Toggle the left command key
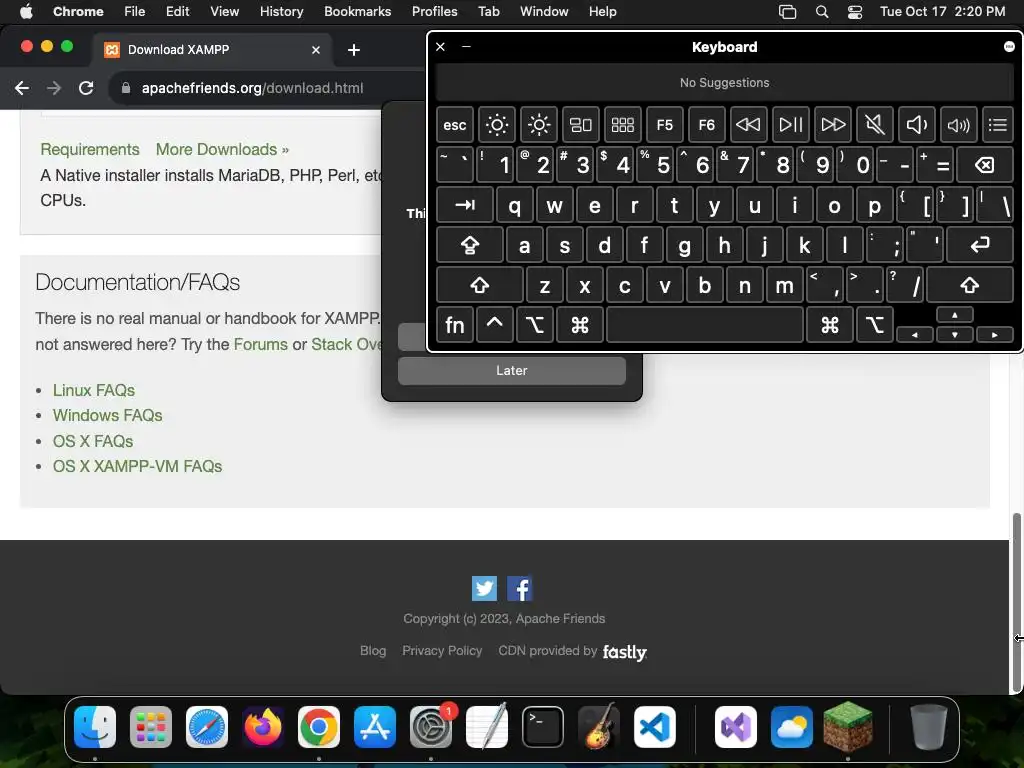The width and height of the screenshot is (1024, 768). click(579, 325)
